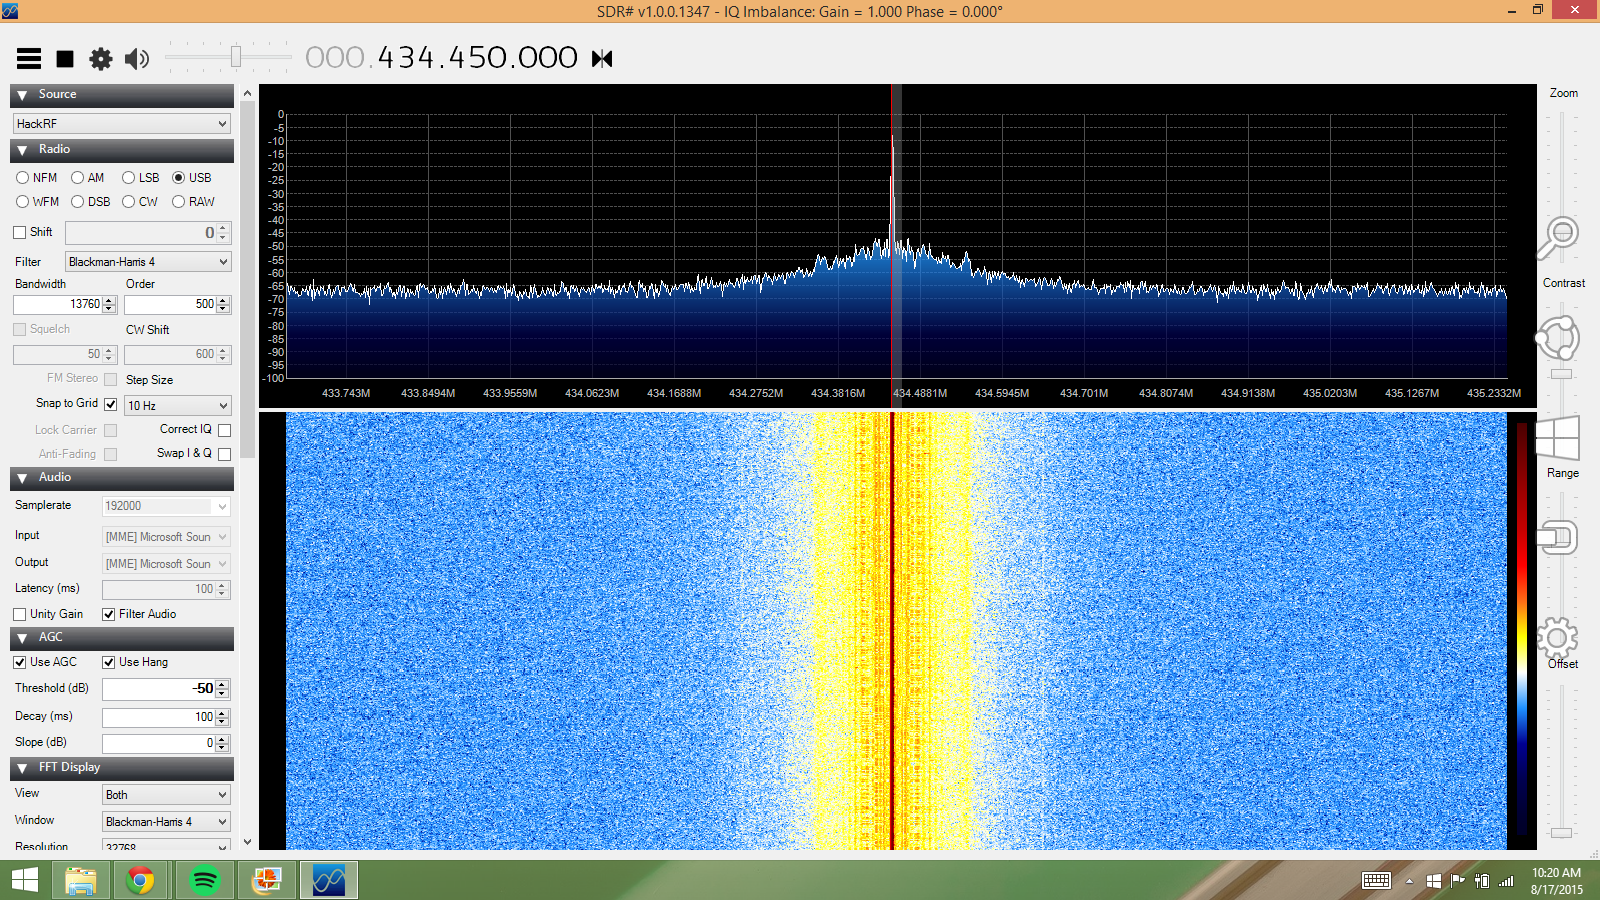Select the NFM radio mode
Viewport: 1600px width, 900px height.
[22, 178]
